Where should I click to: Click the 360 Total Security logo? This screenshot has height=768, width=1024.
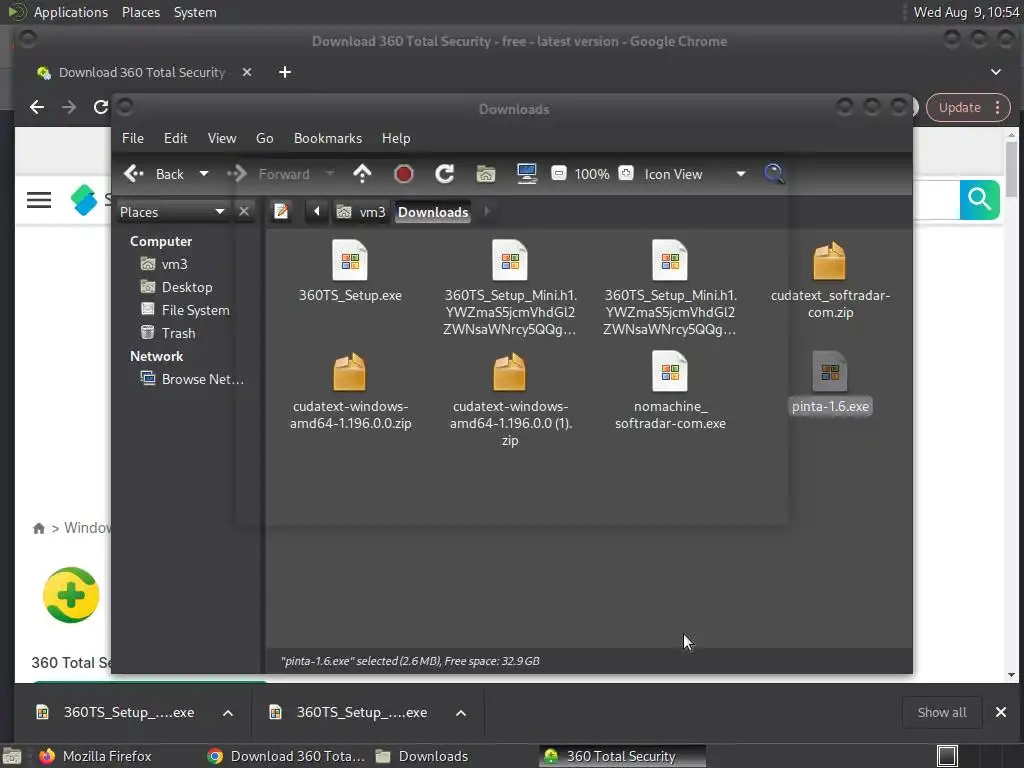point(71,595)
